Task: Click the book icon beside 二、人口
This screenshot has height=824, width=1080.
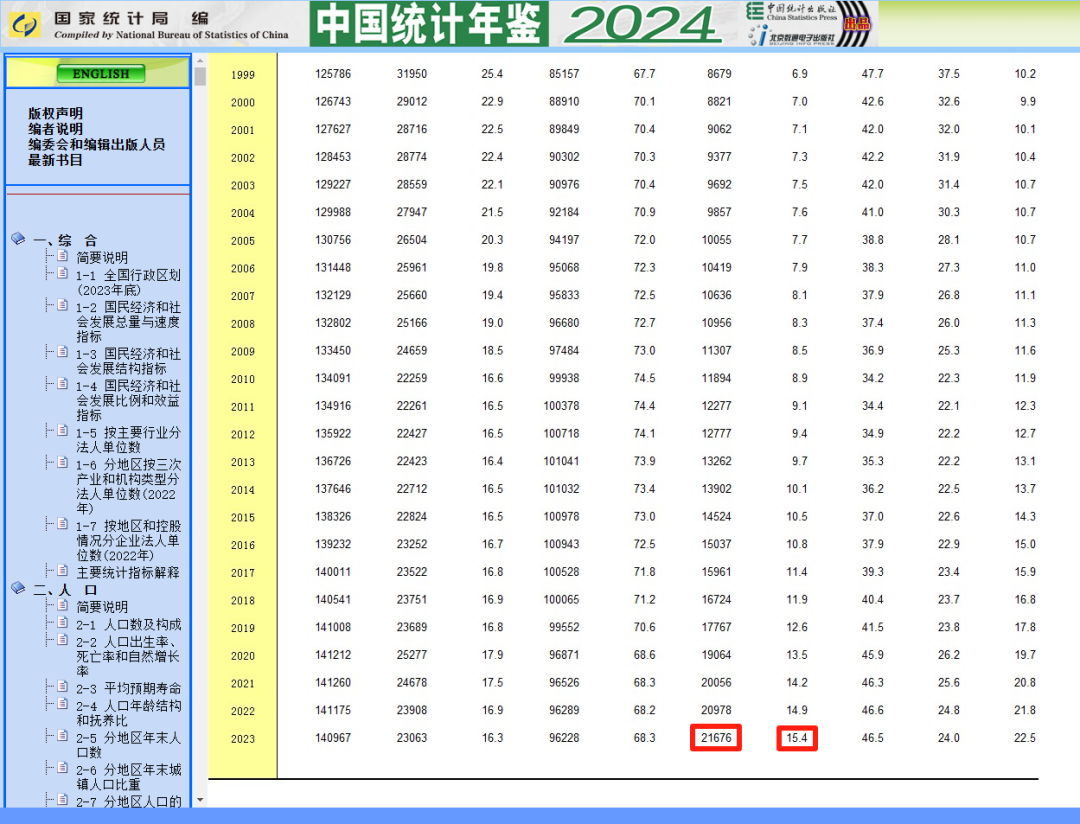Action: tap(18, 588)
